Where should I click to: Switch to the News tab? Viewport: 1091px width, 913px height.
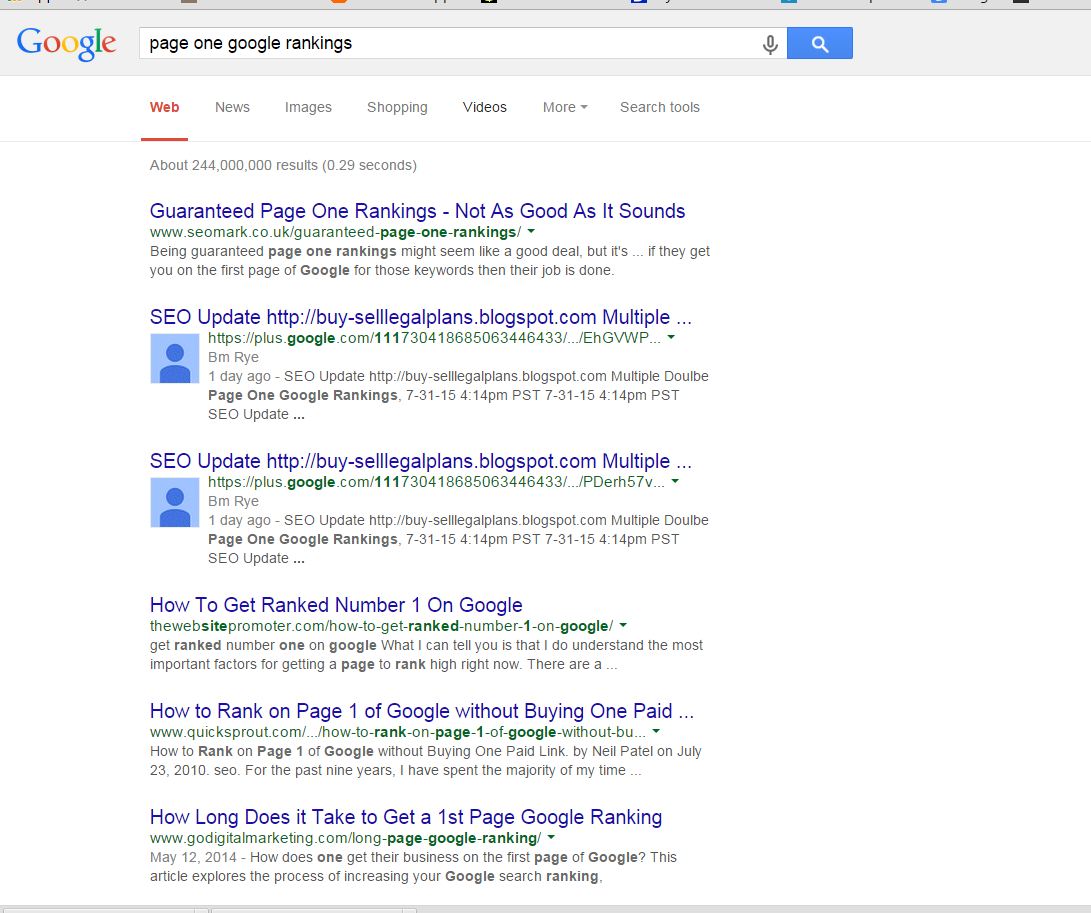[232, 107]
